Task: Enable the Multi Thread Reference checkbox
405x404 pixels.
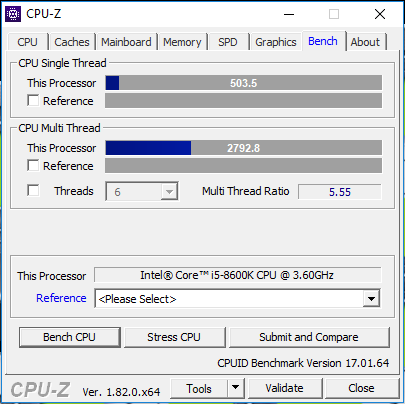Action: coord(33,165)
